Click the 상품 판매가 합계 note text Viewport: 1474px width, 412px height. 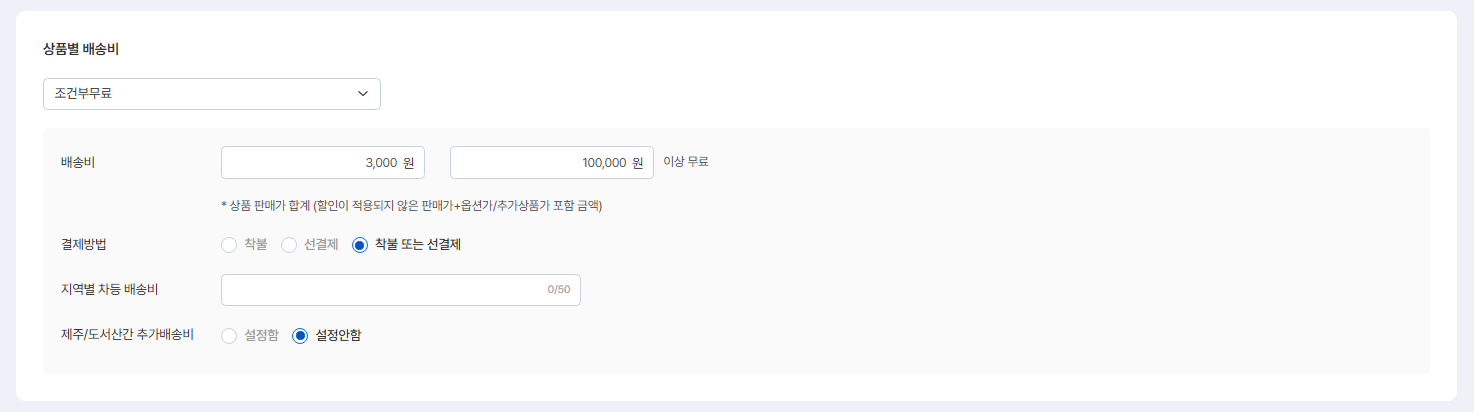411,206
